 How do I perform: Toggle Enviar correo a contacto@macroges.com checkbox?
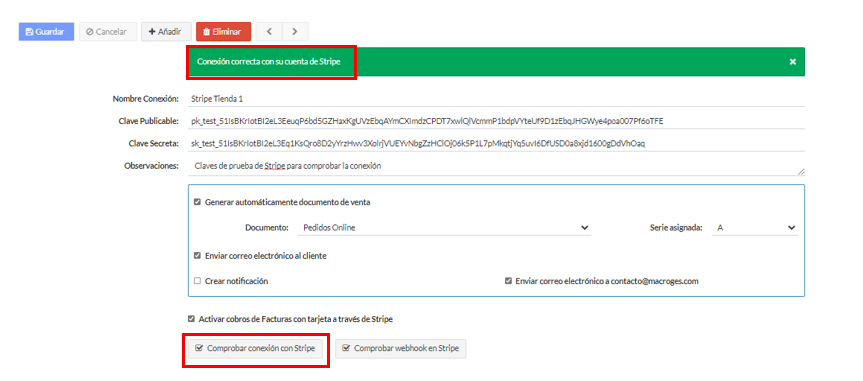[x=509, y=281]
